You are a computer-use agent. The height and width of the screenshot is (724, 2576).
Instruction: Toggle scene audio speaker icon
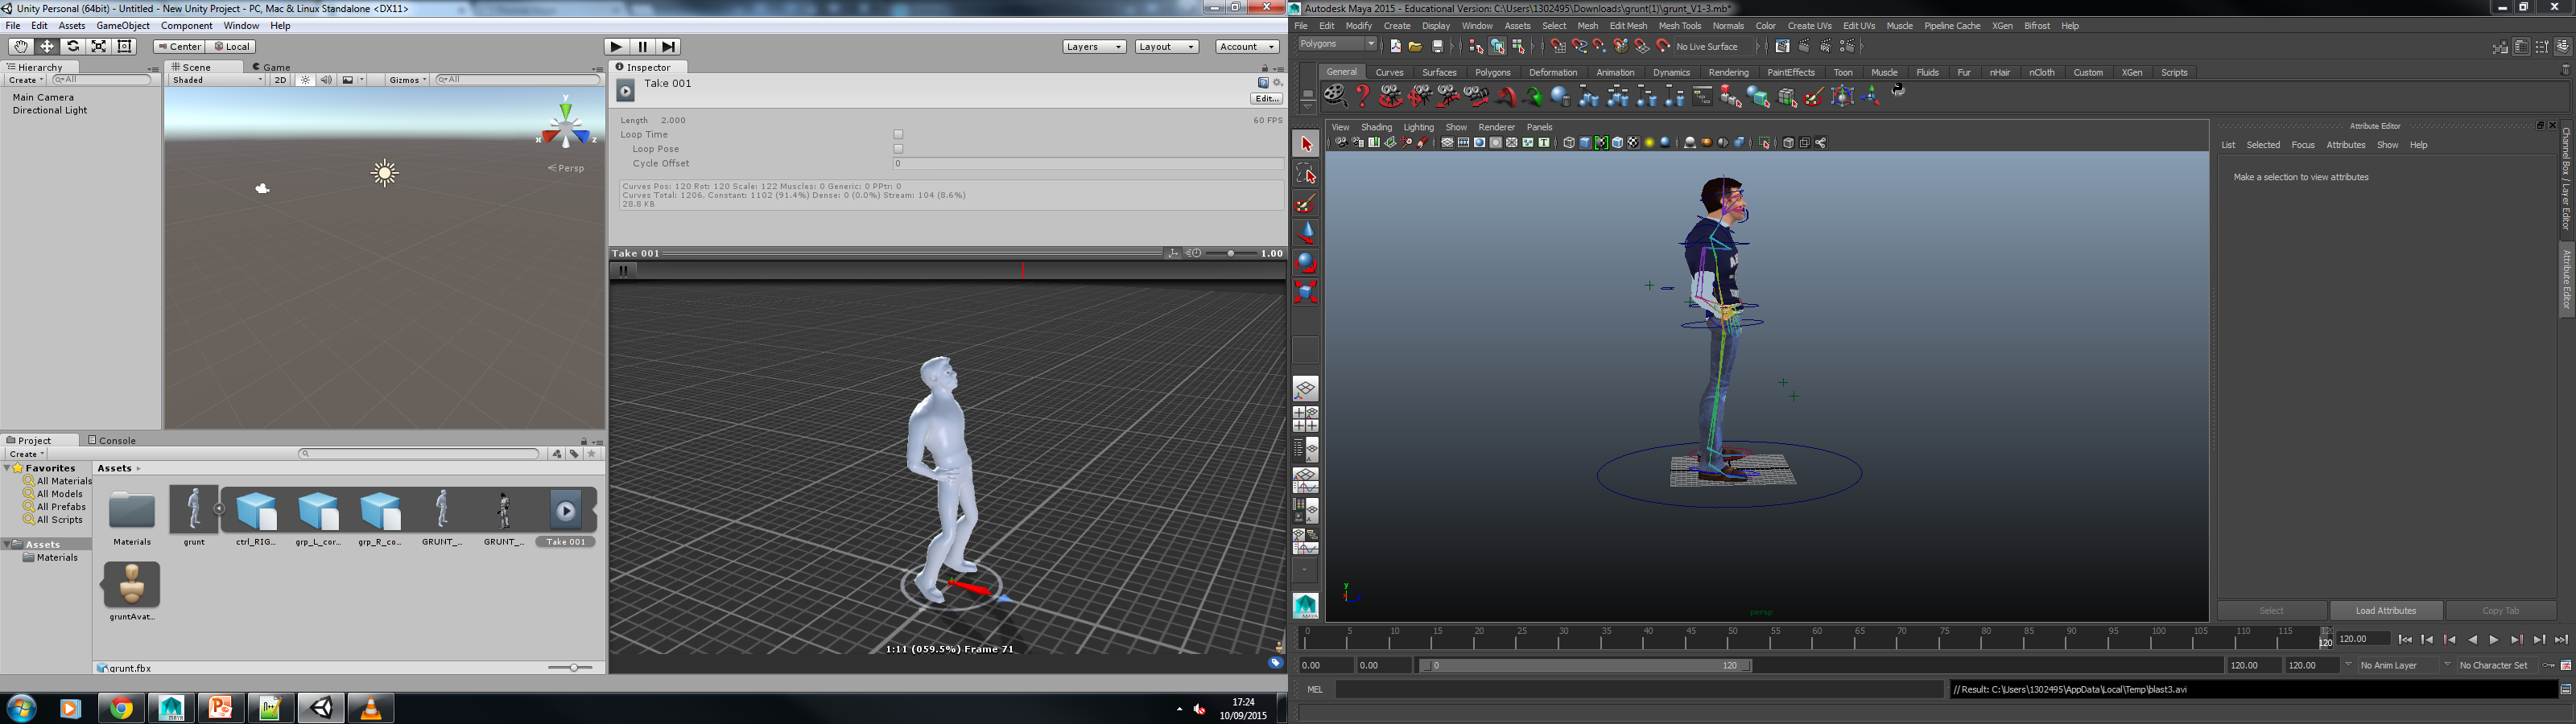(326, 80)
